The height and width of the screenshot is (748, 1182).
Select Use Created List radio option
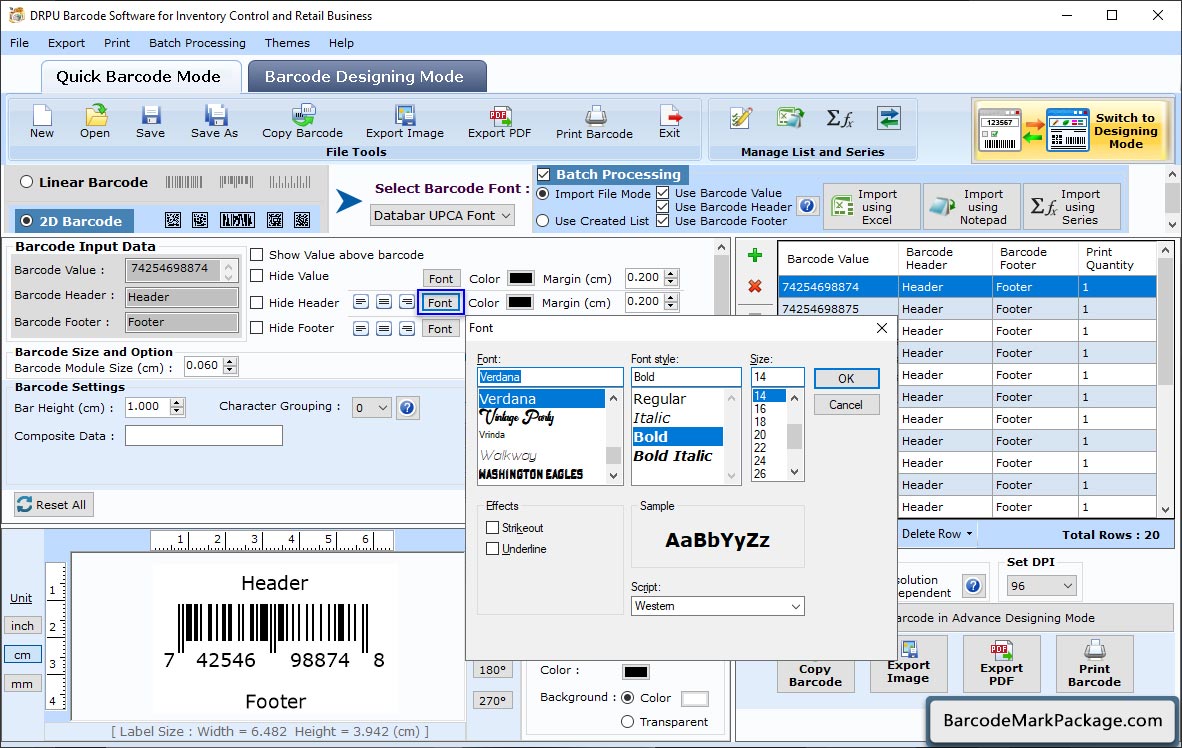[543, 221]
